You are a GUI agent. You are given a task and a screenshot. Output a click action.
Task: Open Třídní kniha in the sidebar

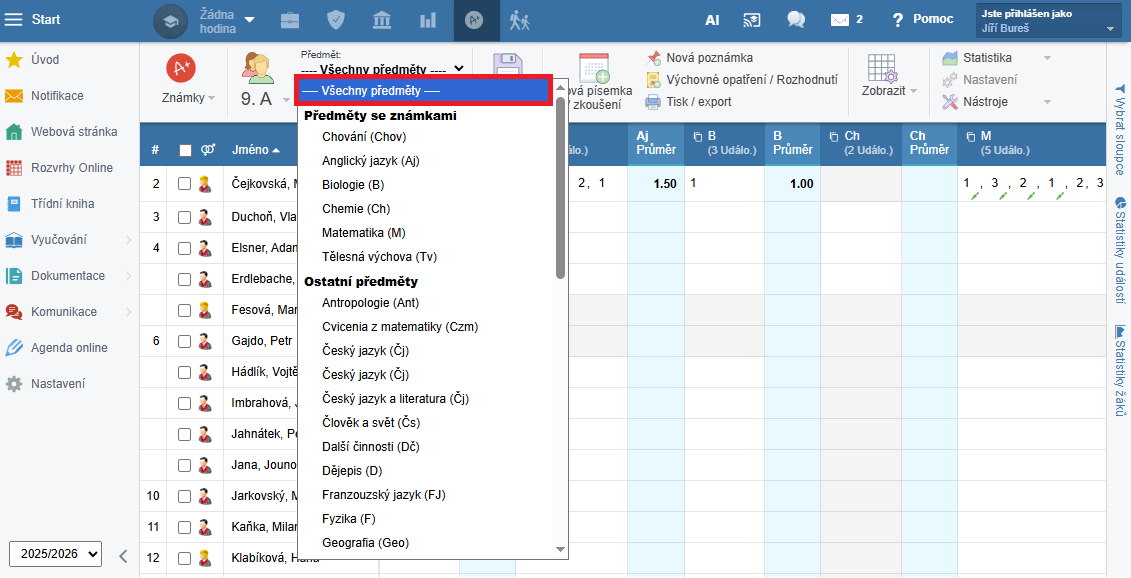click(62, 204)
